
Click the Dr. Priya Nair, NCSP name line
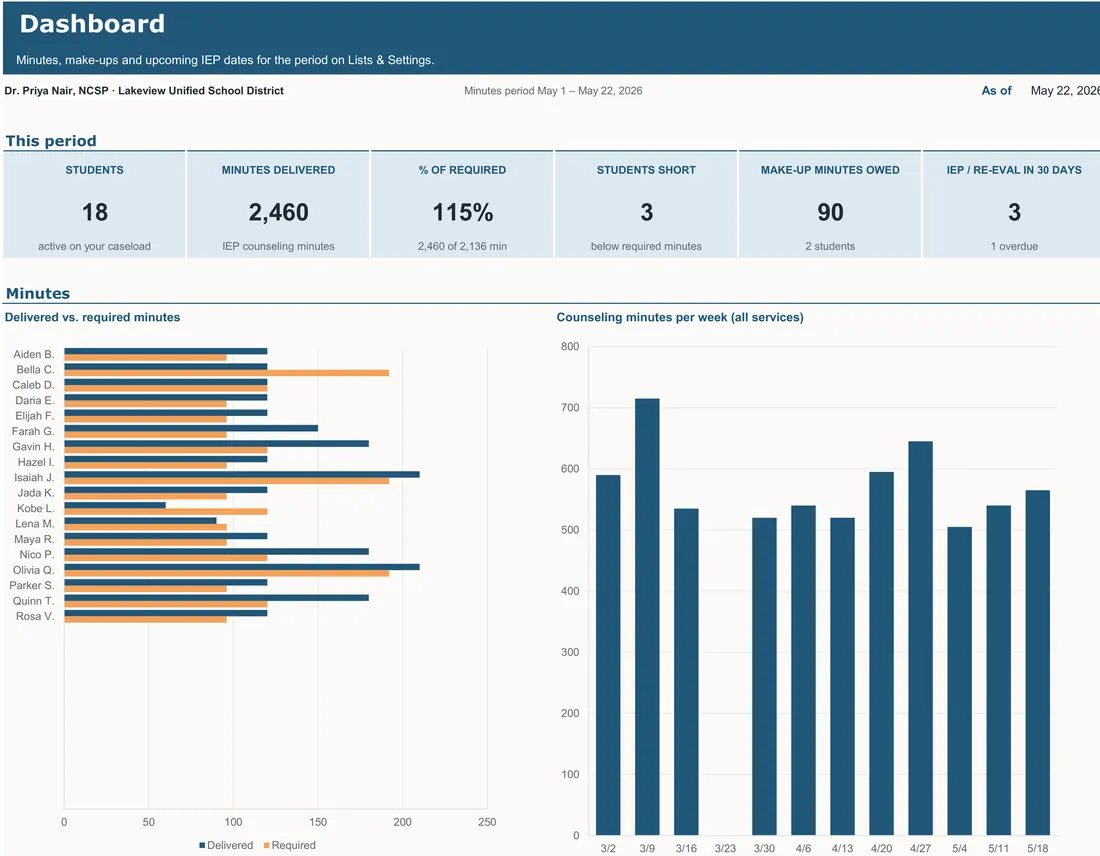(x=144, y=91)
